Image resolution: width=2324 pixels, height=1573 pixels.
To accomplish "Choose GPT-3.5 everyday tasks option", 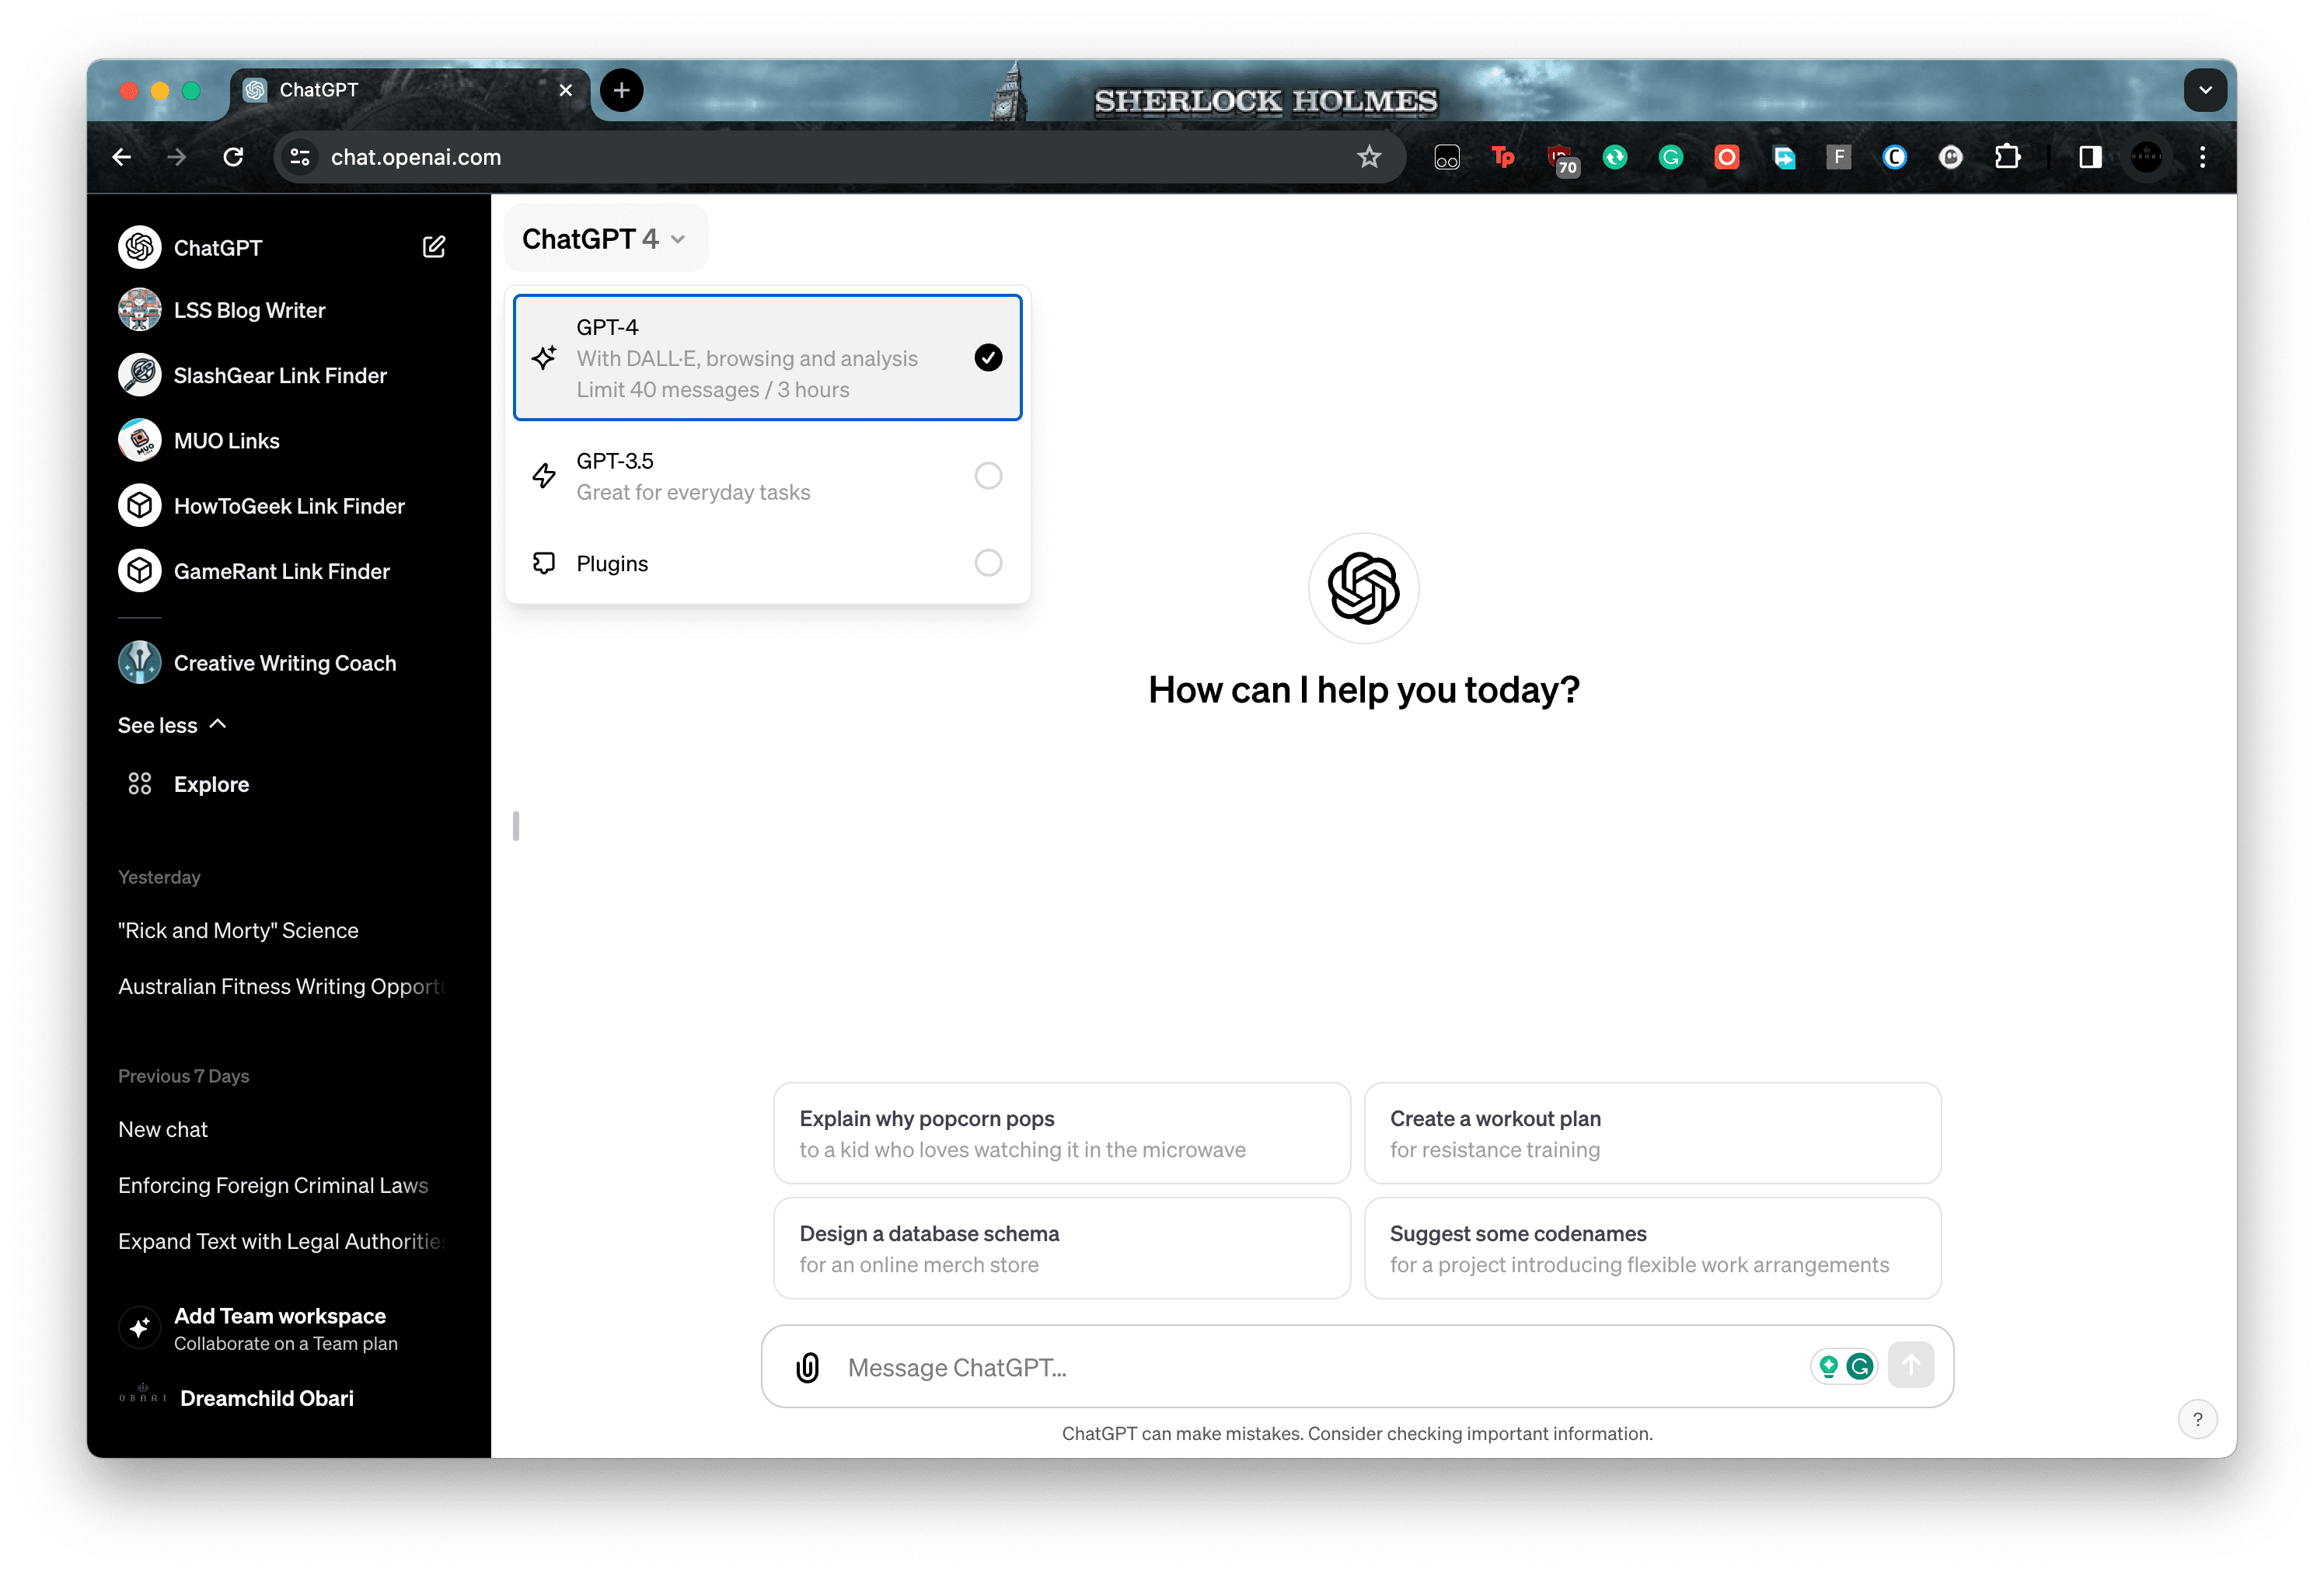I will [767, 476].
